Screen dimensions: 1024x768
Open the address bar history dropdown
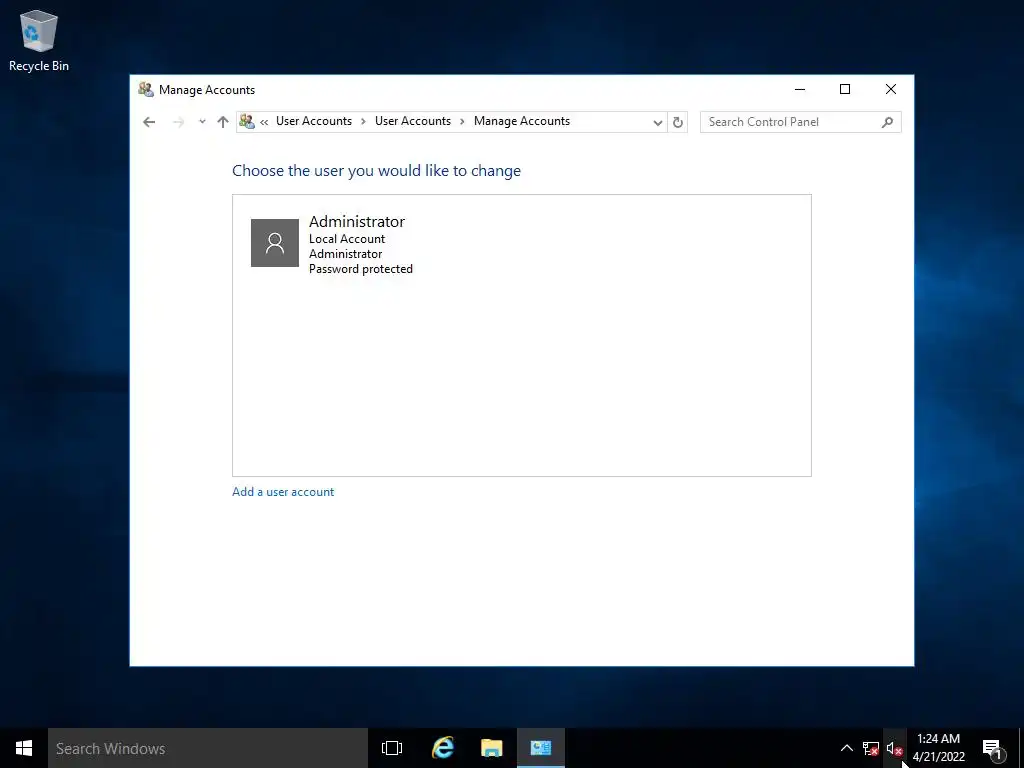[x=658, y=122]
